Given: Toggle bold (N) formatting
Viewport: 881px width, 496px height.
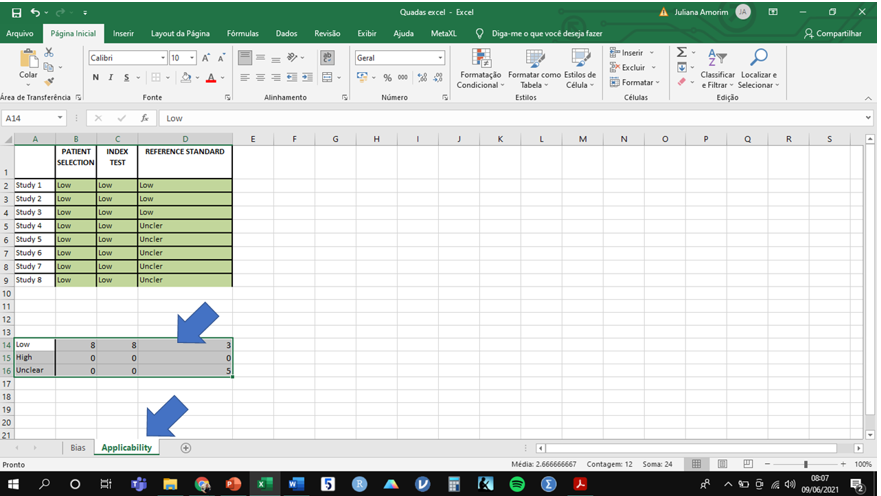Looking at the screenshot, I should click(96, 78).
